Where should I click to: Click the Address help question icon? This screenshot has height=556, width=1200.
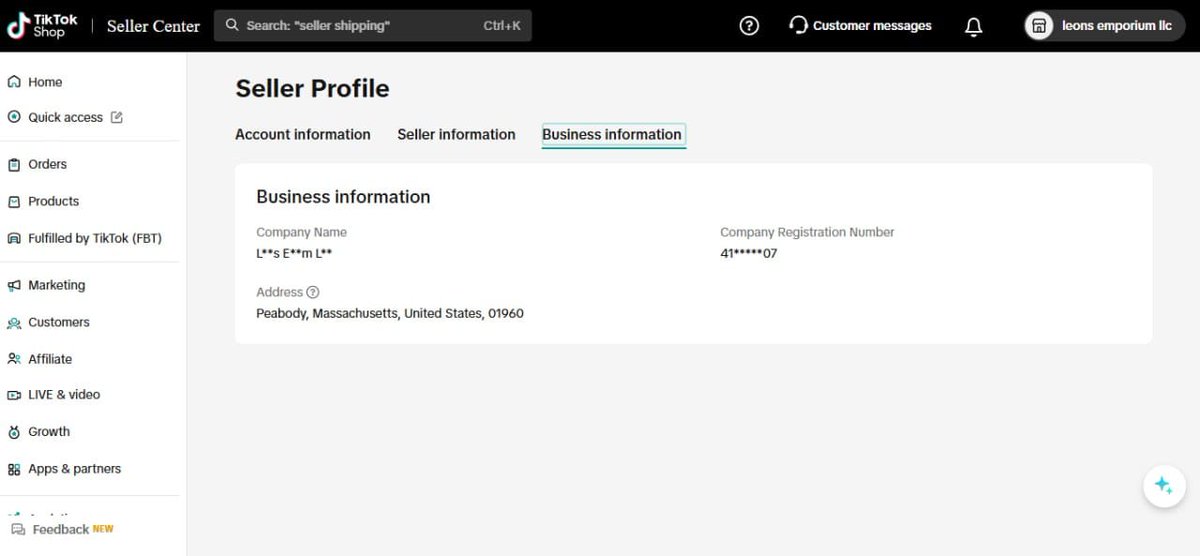click(x=312, y=292)
